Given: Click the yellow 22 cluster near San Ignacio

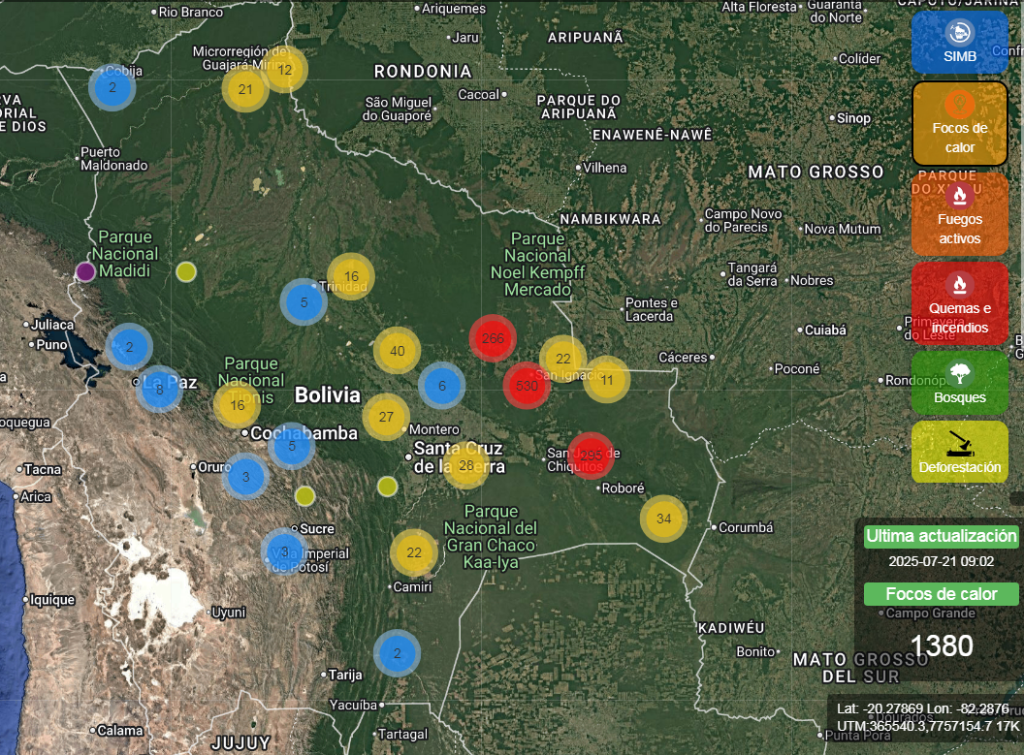Looking at the screenshot, I should 563,359.
